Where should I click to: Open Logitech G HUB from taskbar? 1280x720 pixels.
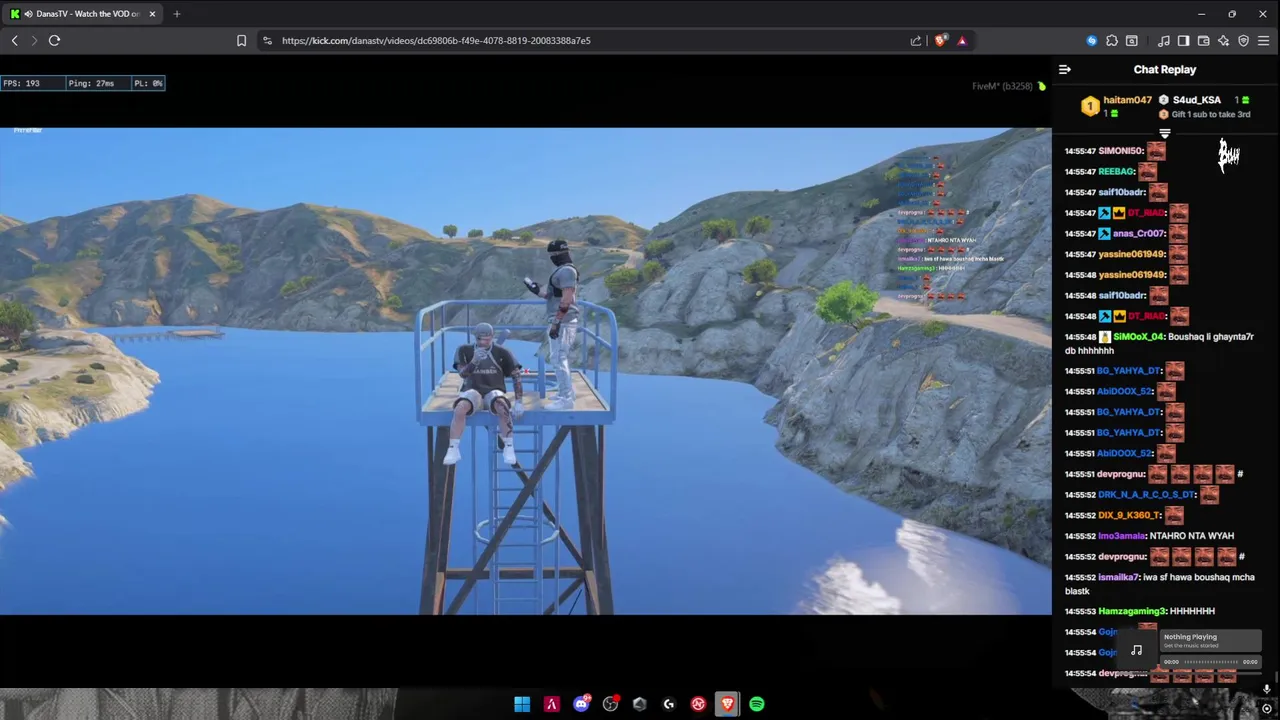pos(669,704)
